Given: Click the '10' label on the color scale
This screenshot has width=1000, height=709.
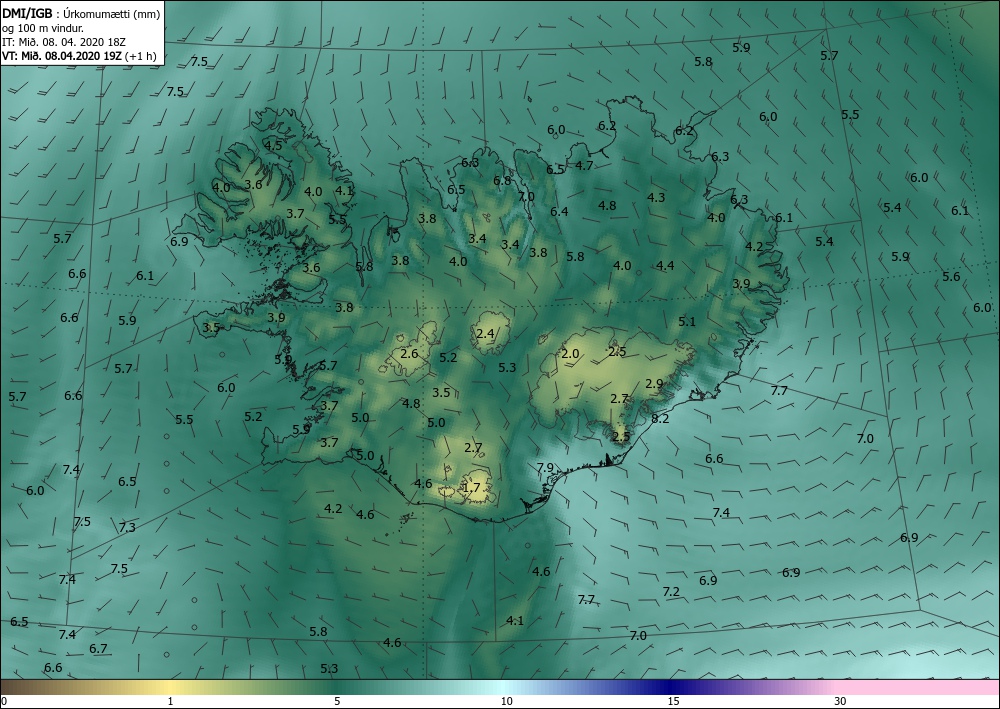Looking at the screenshot, I should click(x=506, y=702).
